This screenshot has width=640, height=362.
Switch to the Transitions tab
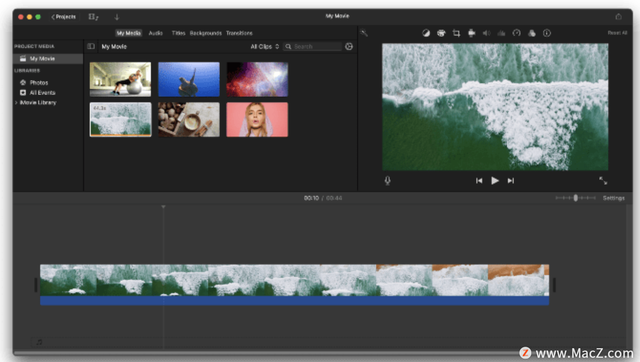click(239, 33)
